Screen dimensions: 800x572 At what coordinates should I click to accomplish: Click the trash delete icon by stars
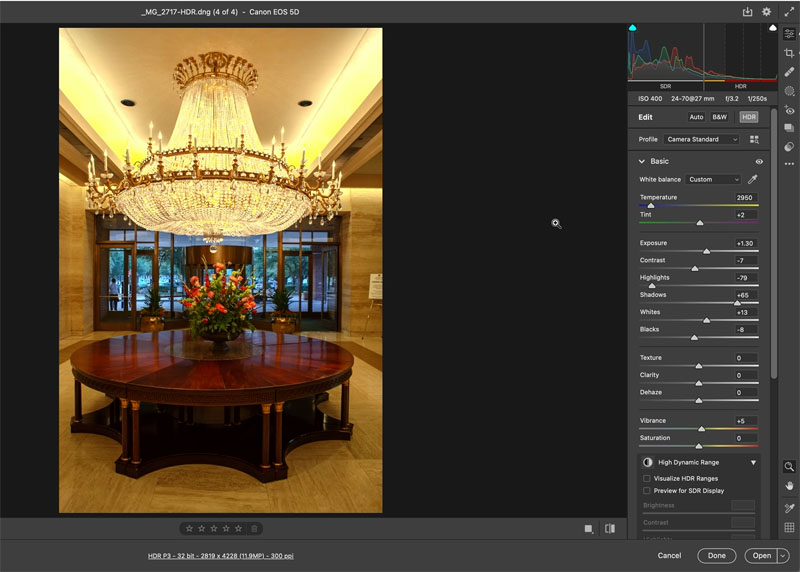pos(254,529)
